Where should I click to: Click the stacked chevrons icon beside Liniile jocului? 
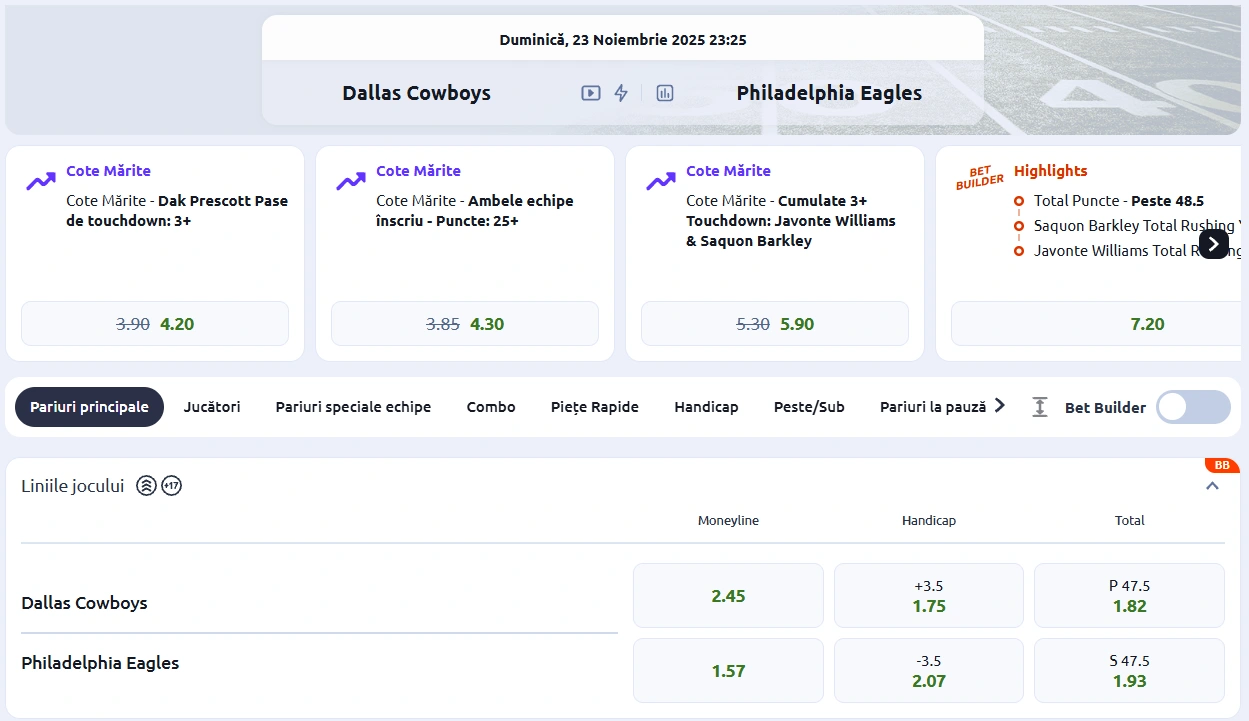click(146, 486)
